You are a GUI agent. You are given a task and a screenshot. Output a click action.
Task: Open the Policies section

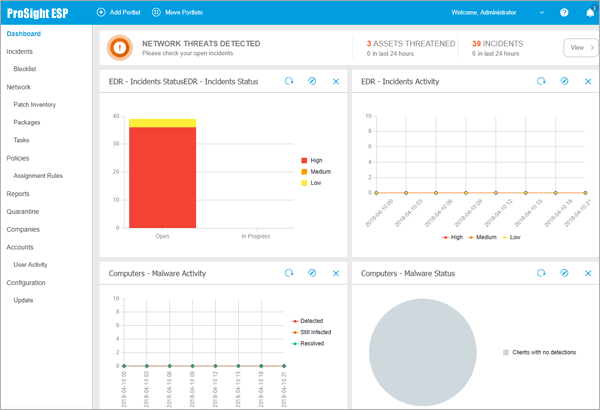tap(18, 158)
